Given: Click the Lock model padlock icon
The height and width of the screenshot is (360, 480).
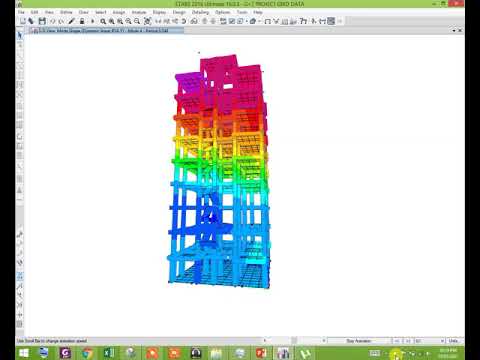Looking at the screenshot, I should (x=82, y=21).
